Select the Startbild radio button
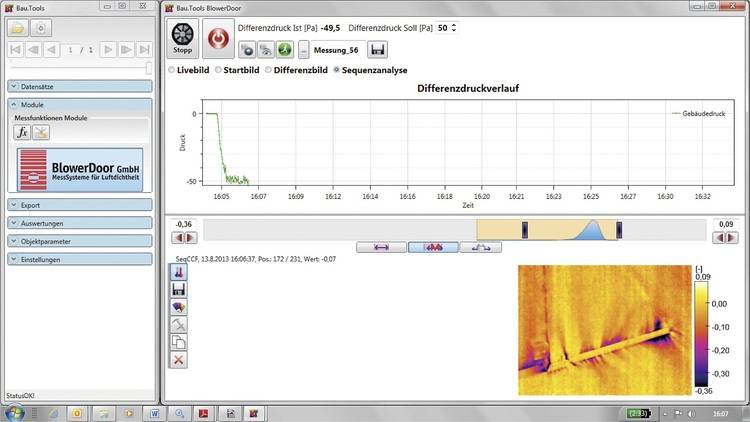Image resolution: width=750 pixels, height=422 pixels. (217, 70)
